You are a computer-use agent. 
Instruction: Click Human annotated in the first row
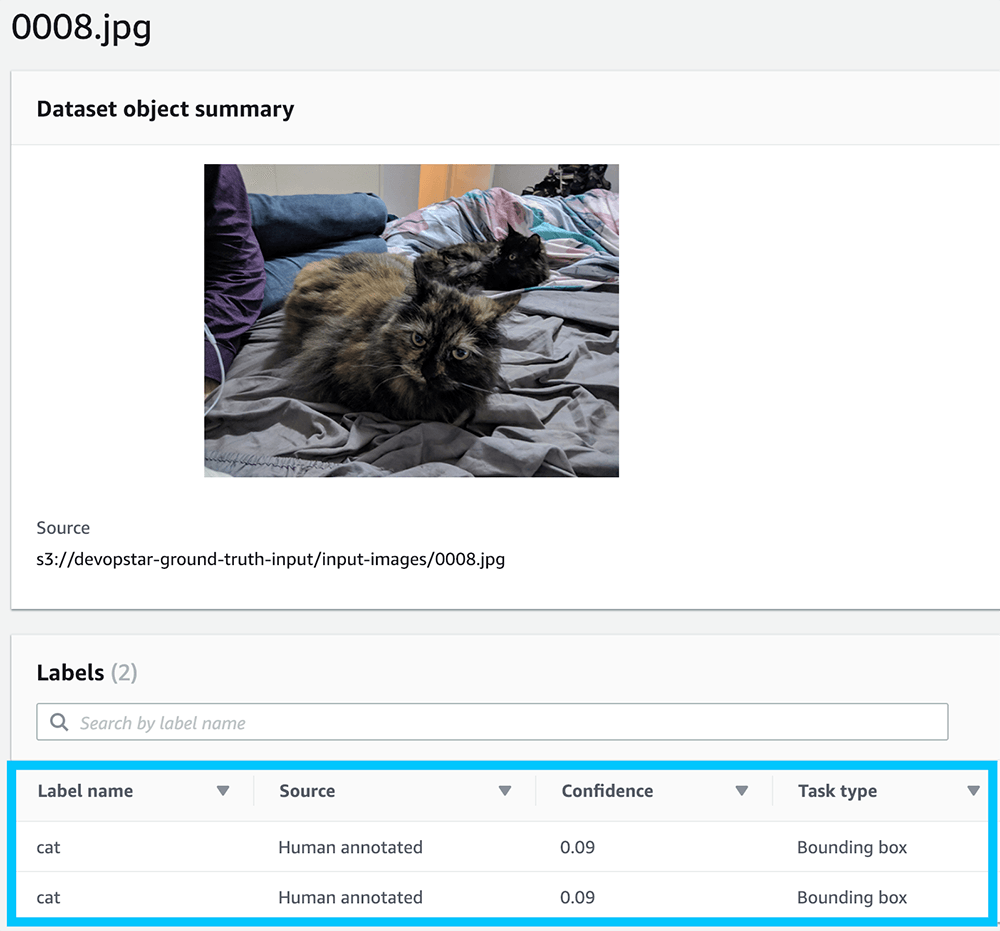[350, 847]
